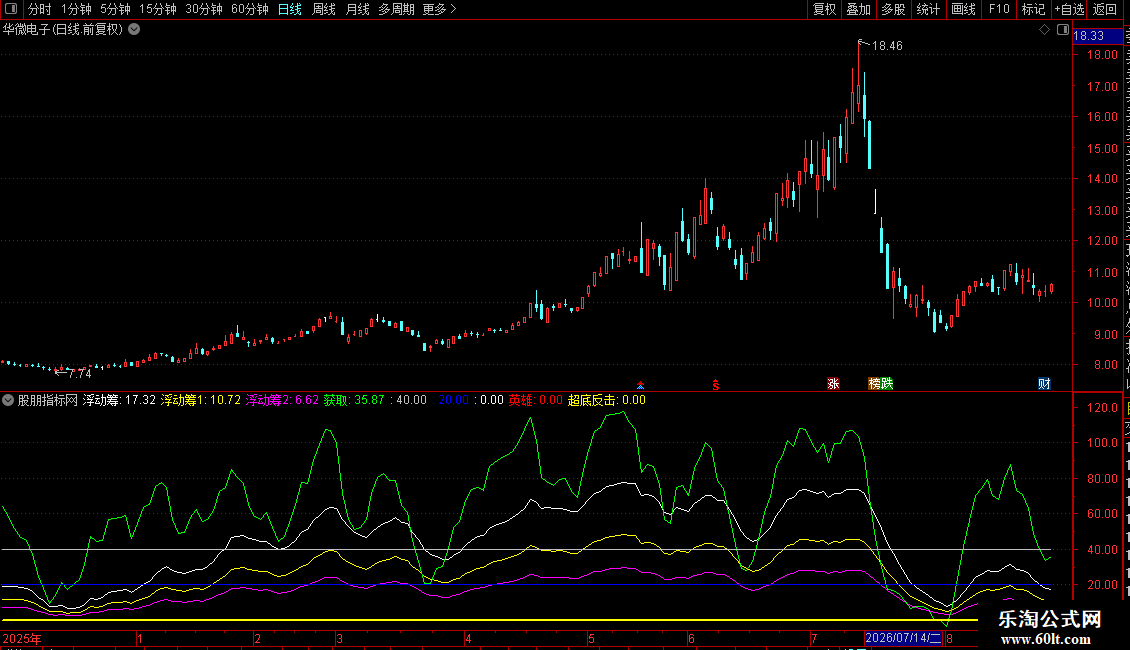The image size is (1130, 650).
Task: Click the 浮动筹1: 10.72 indicator value
Action: pyautogui.click(x=201, y=400)
